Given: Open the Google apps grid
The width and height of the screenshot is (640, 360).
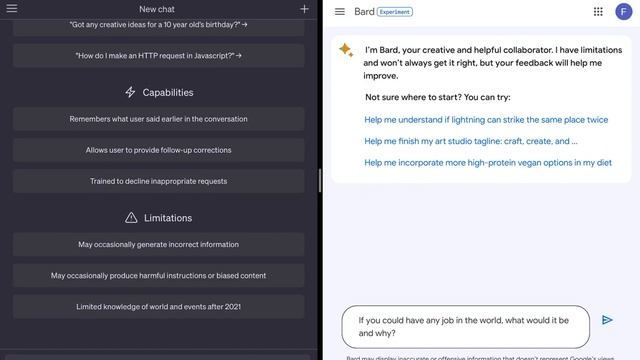Looking at the screenshot, I should tap(598, 12).
